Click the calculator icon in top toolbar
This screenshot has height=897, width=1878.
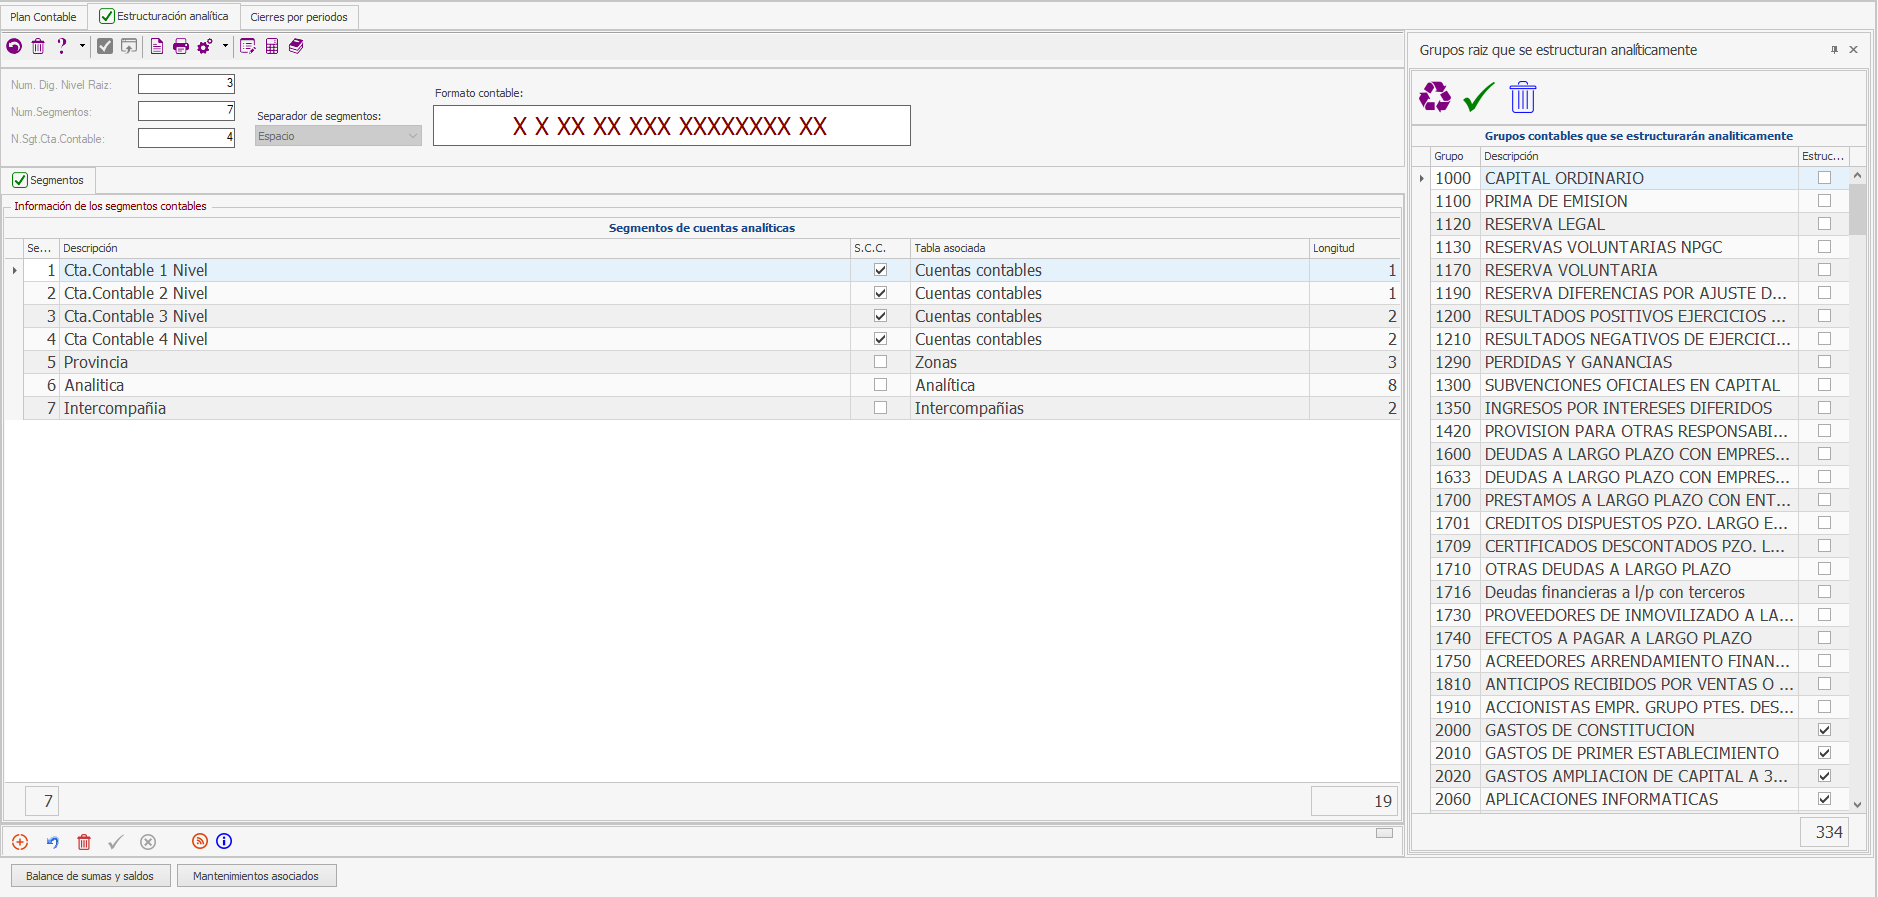tap(272, 46)
